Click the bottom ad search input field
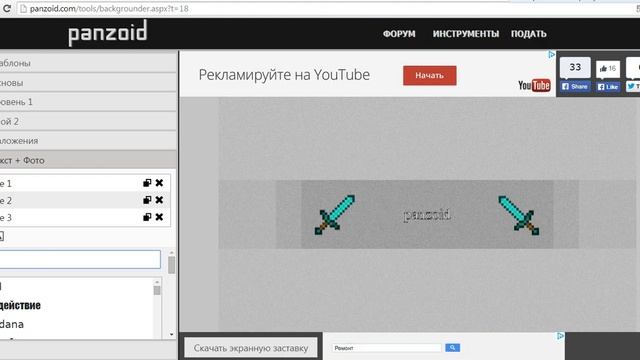 click(x=386, y=348)
